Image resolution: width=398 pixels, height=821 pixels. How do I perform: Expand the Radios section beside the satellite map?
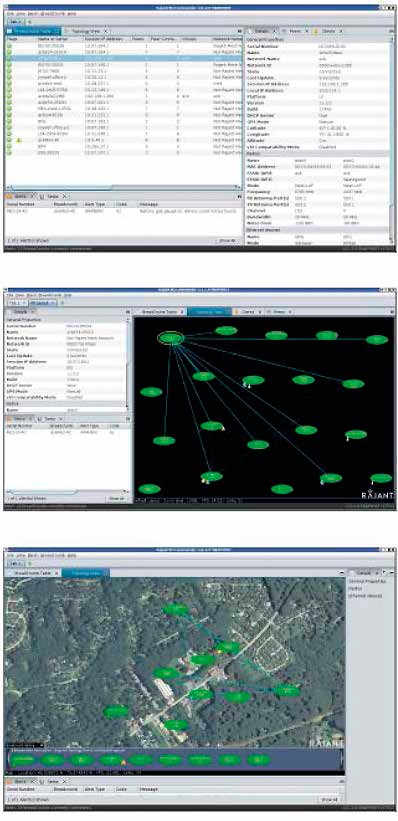tap(355, 589)
